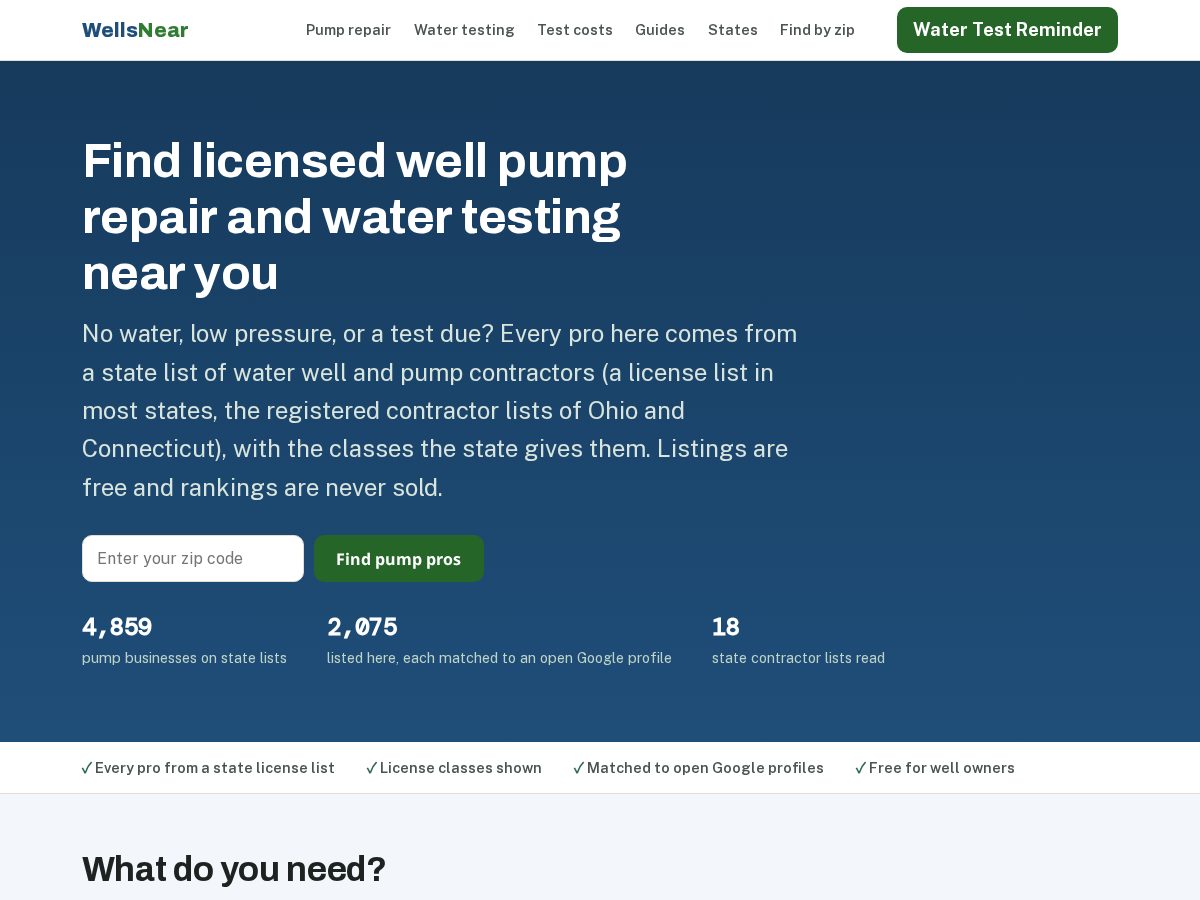
Task: Click 'Matched to open Google profiles' text
Action: (x=705, y=768)
